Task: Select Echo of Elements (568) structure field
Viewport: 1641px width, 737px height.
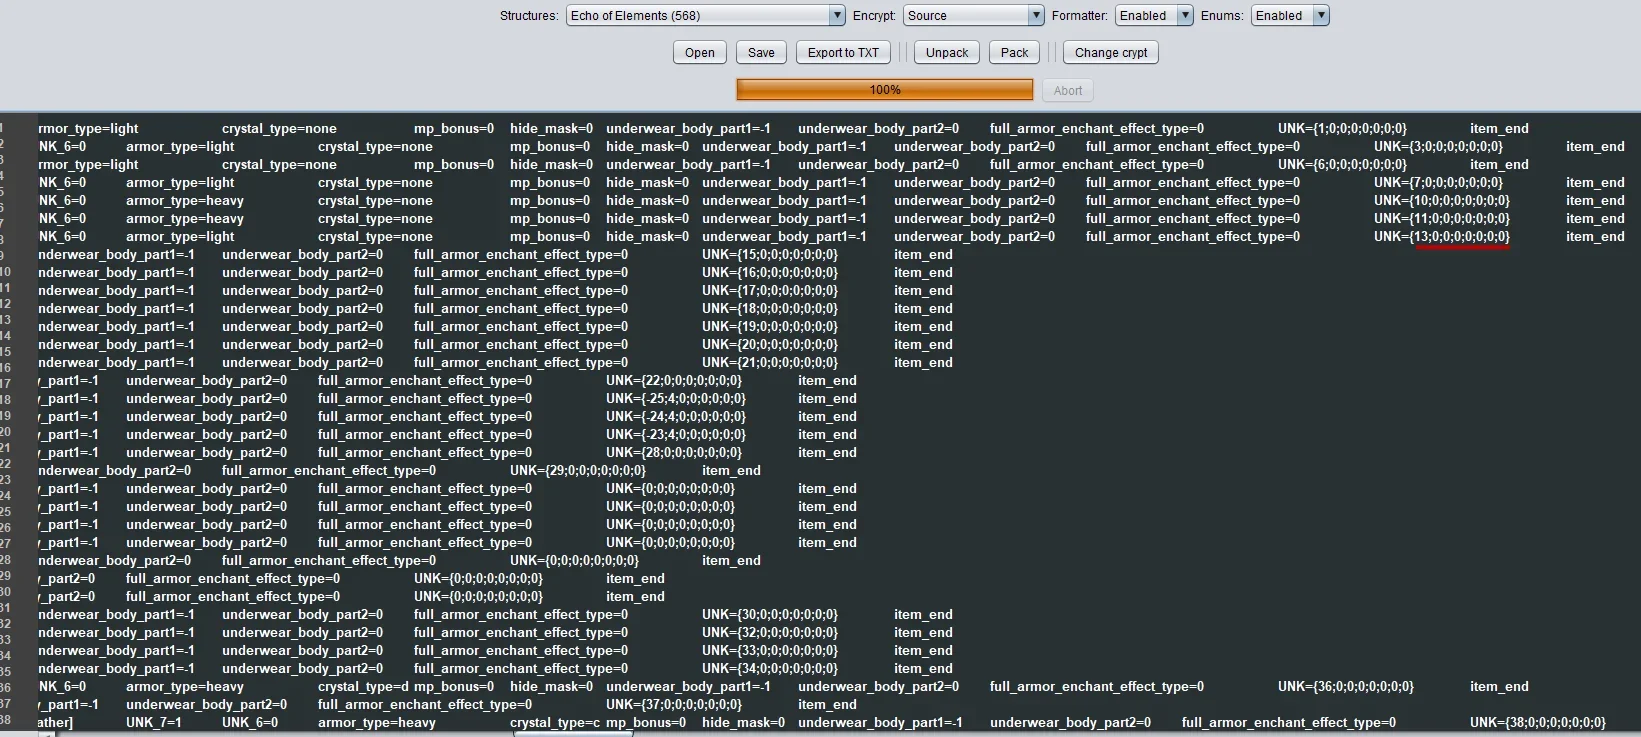Action: point(706,15)
